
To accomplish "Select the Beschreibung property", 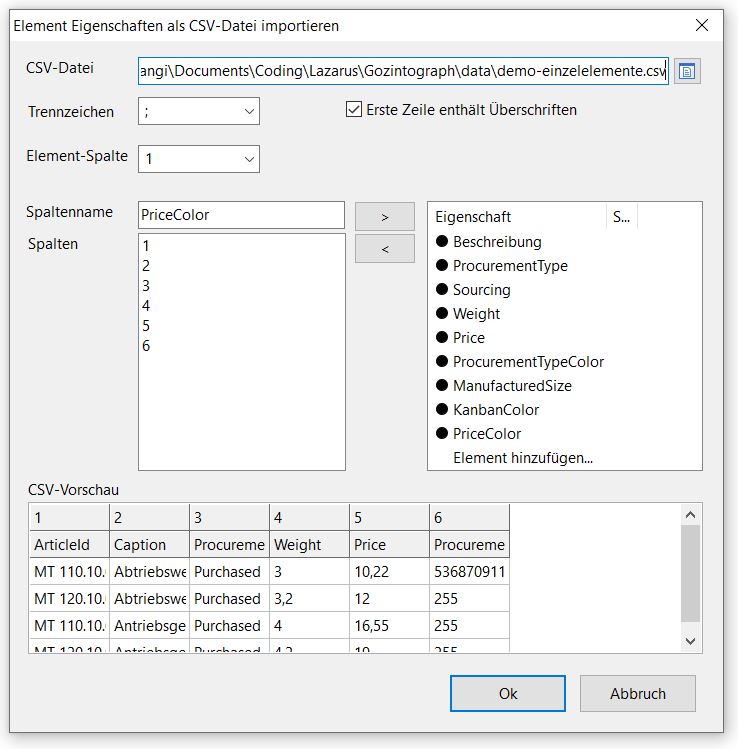I will coord(497,242).
